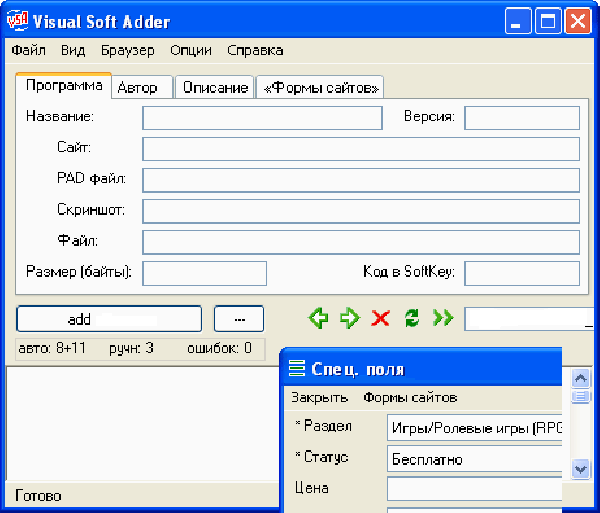This screenshot has height=513, width=600.
Task: Click into the Скриншот input field
Action: [361, 211]
